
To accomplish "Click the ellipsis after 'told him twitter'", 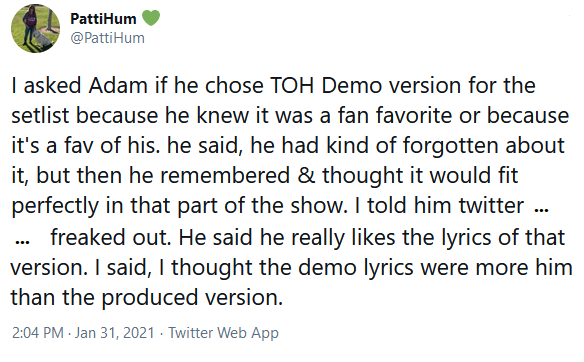I will tap(541, 210).
